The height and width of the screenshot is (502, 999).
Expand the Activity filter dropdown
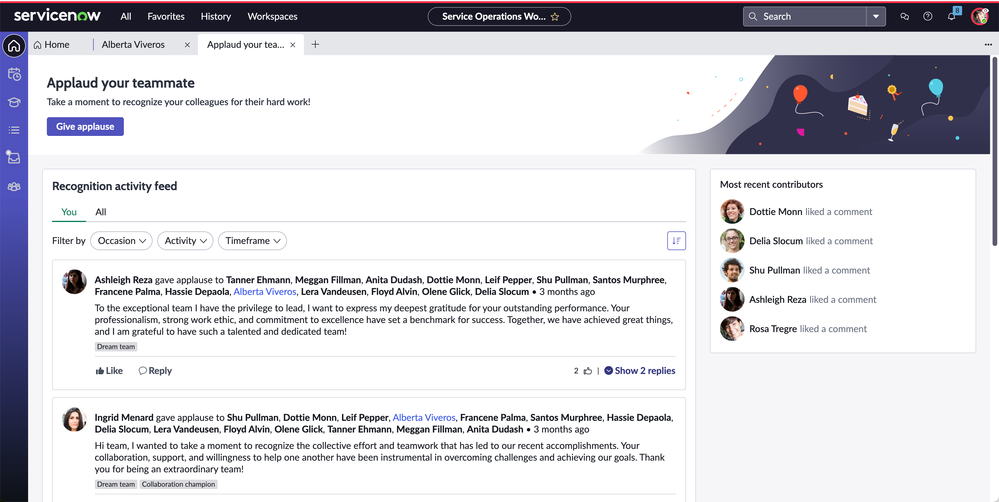[185, 241]
